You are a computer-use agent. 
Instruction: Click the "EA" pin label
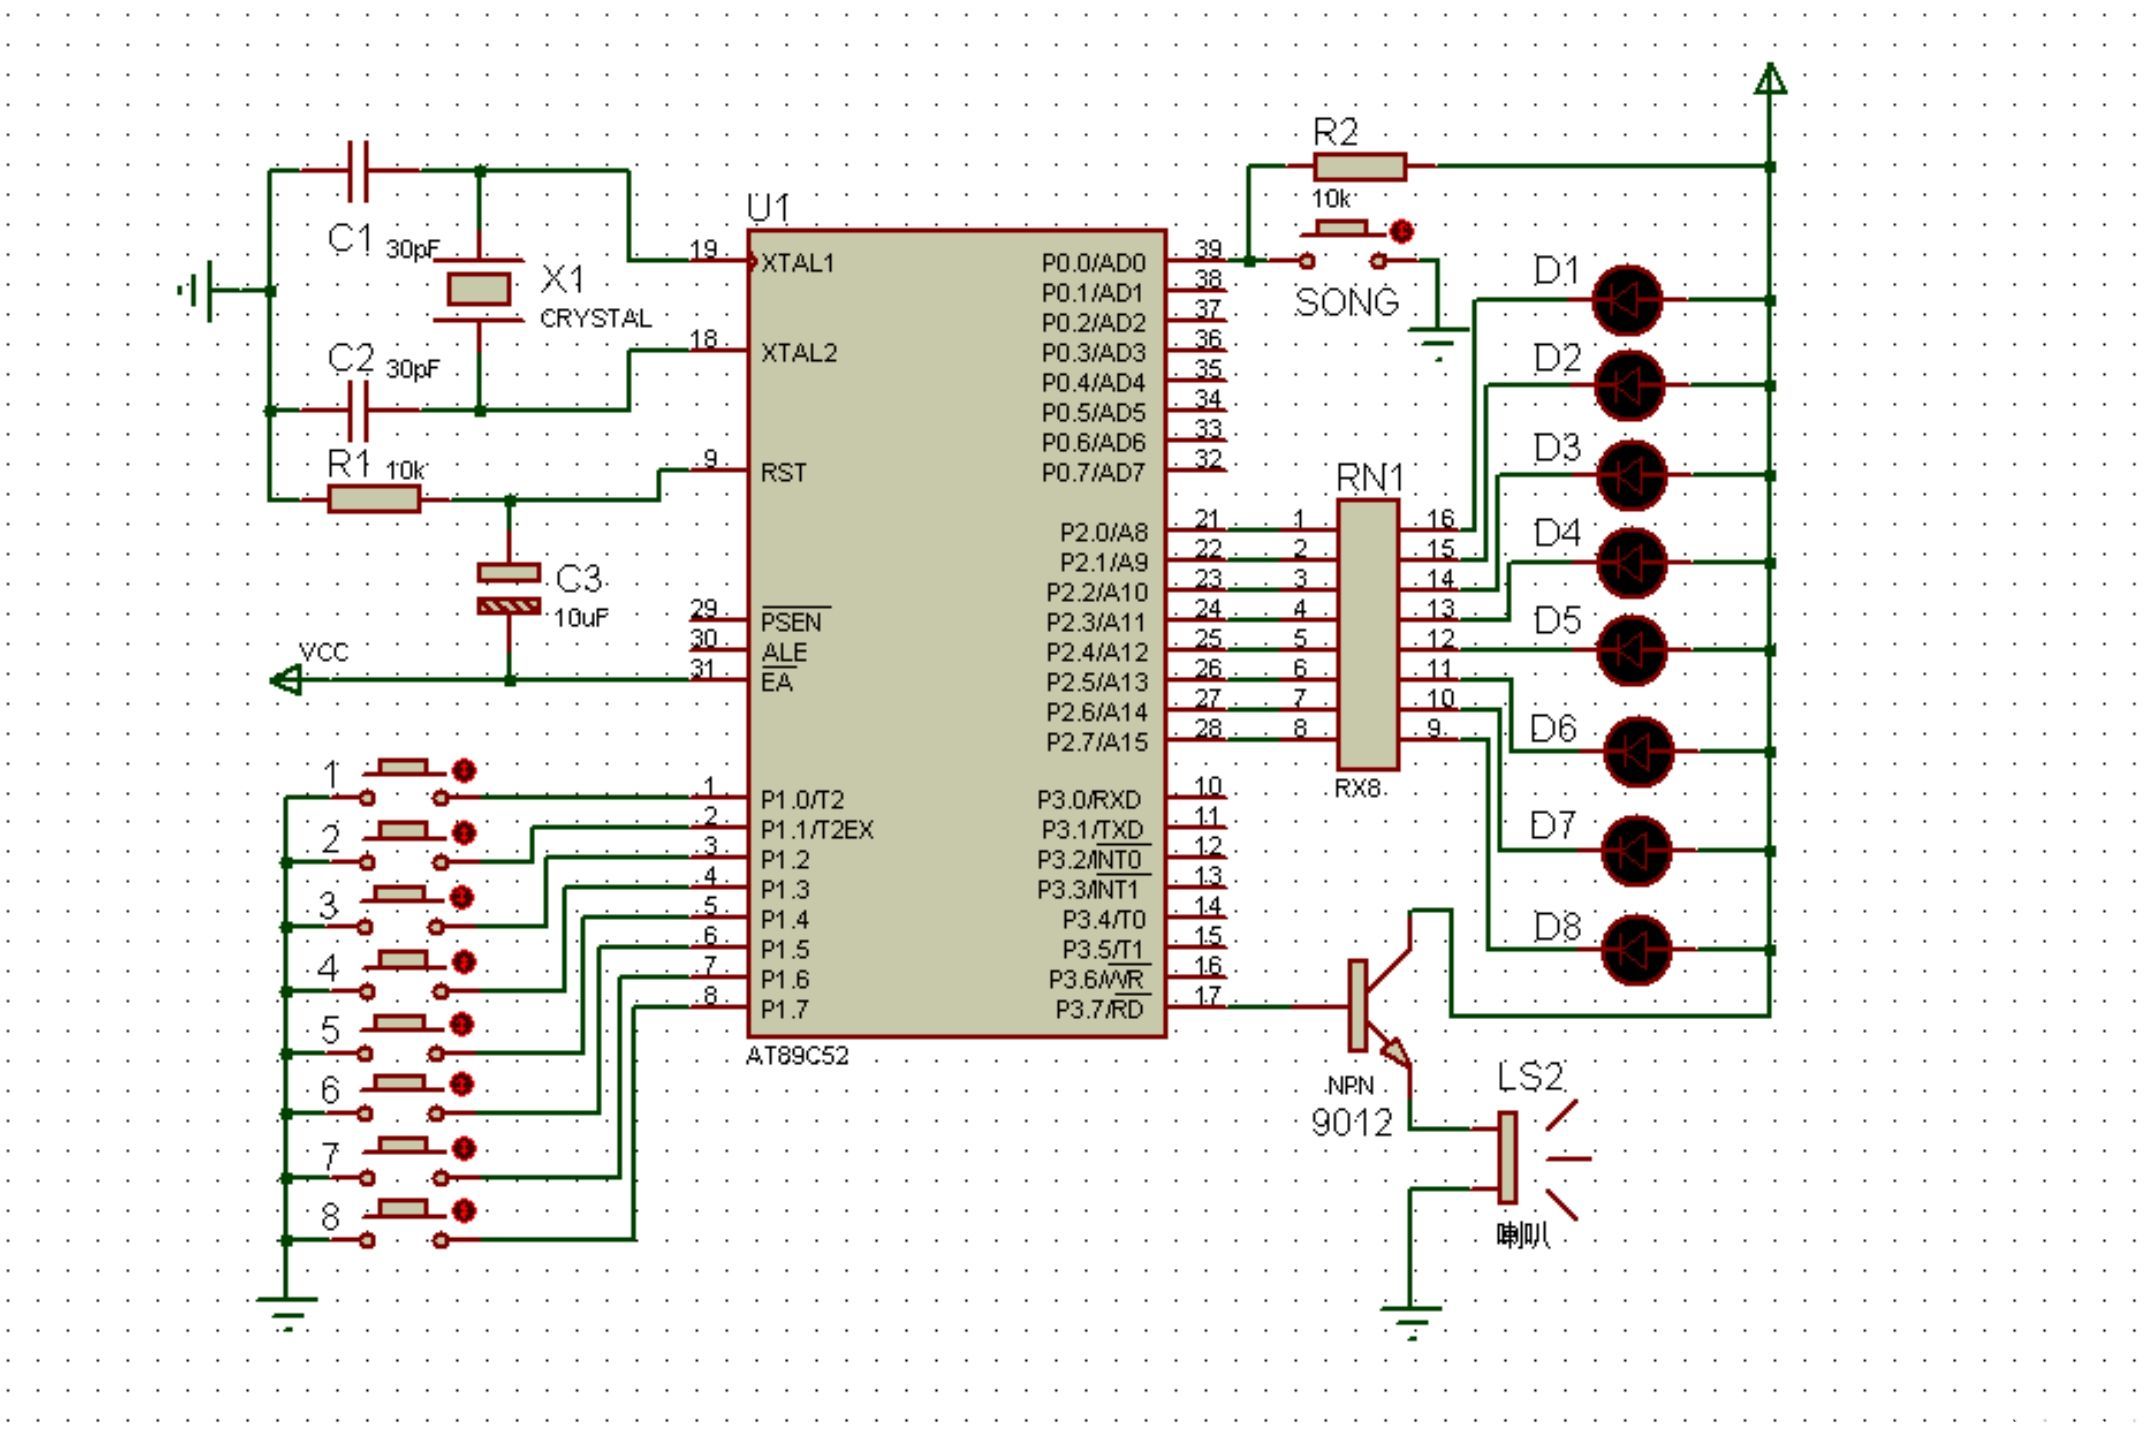(x=777, y=683)
